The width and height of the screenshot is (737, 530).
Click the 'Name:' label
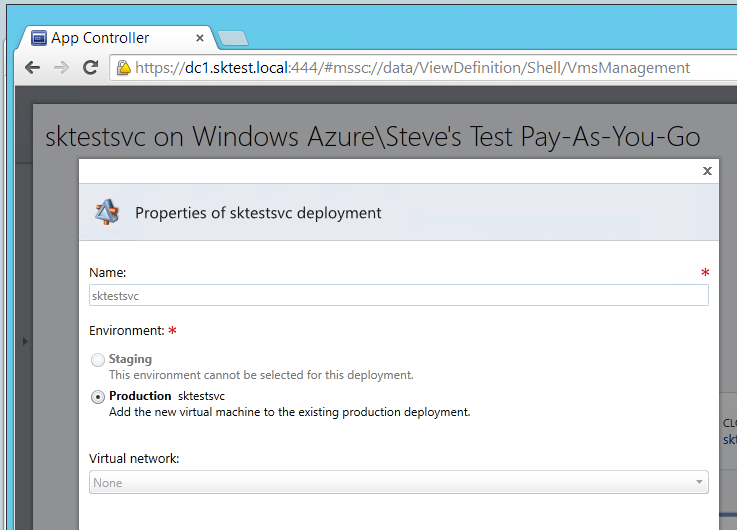pyautogui.click(x=108, y=273)
